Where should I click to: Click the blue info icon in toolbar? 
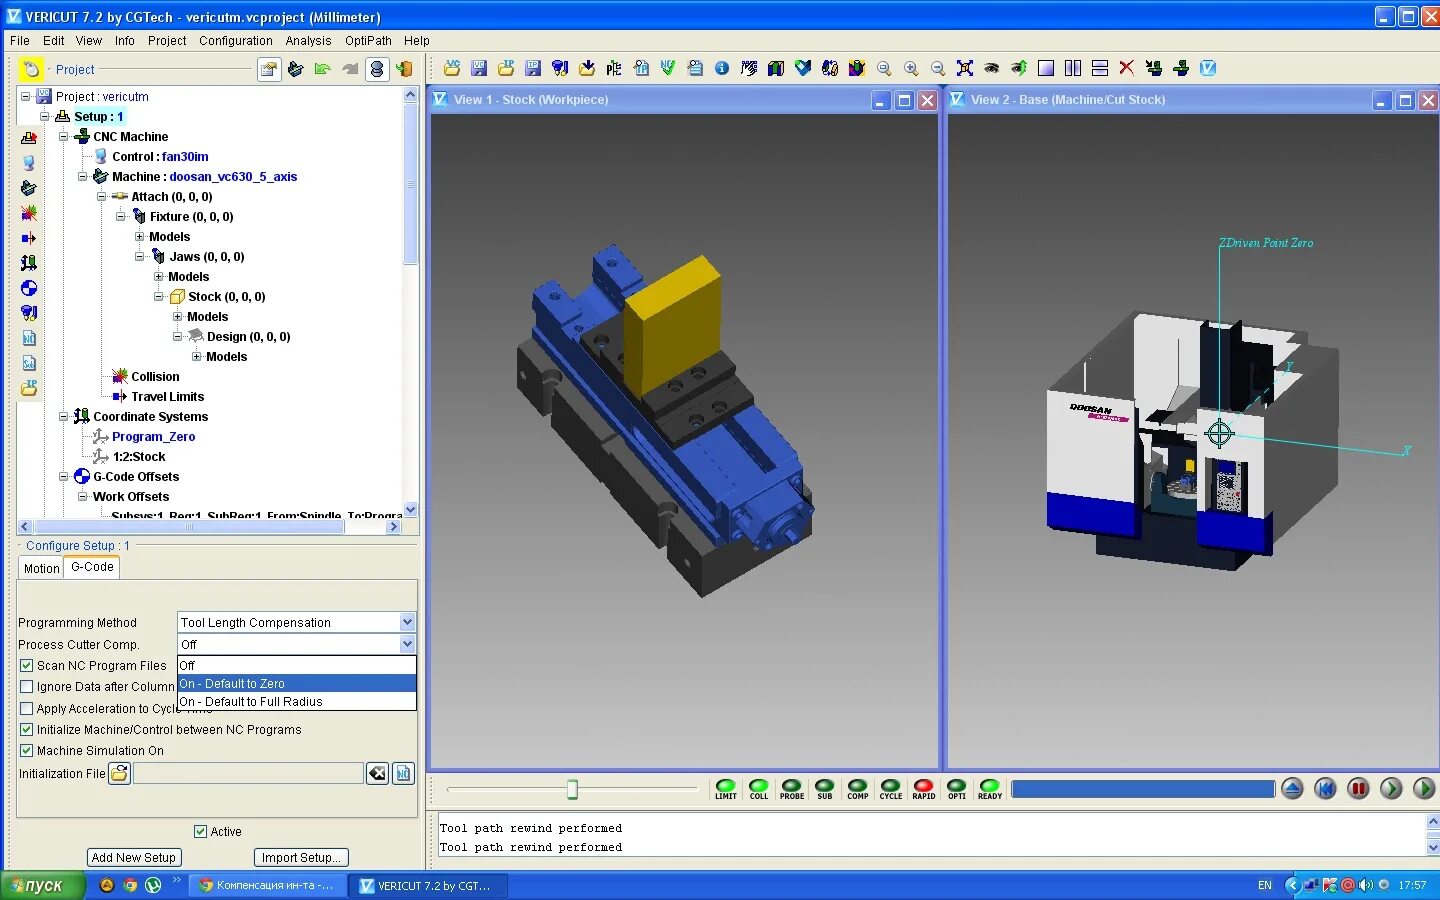(722, 68)
